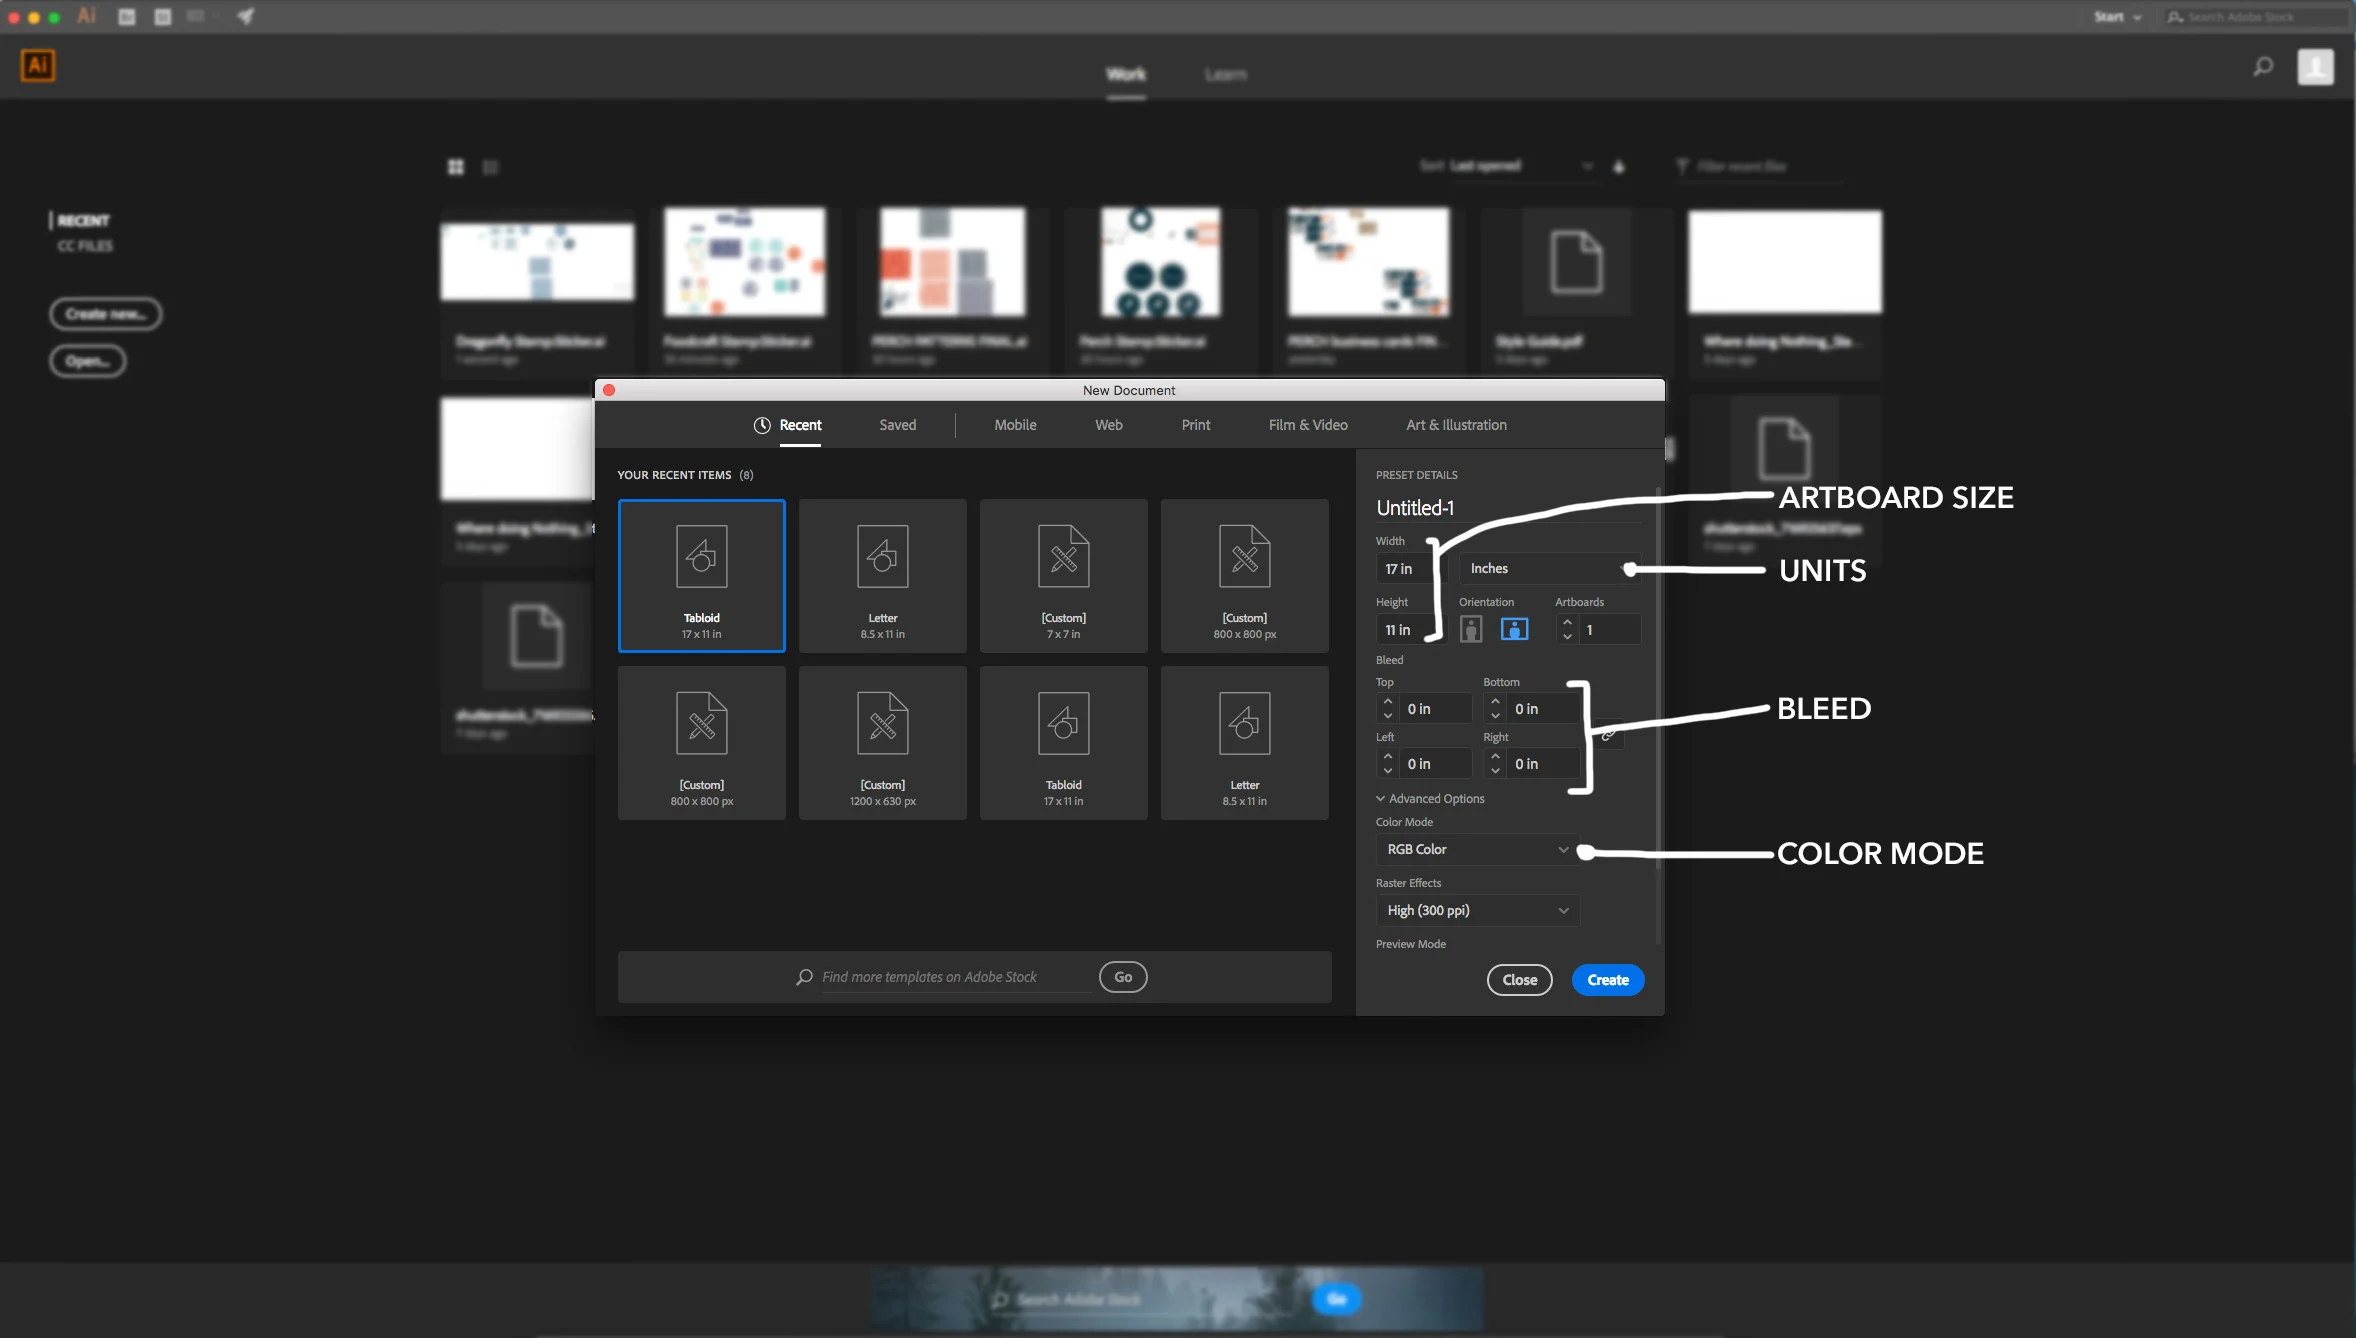Screen dimensions: 2356x1338
Task: Open the Art & Illustration tab
Action: tap(1456, 425)
